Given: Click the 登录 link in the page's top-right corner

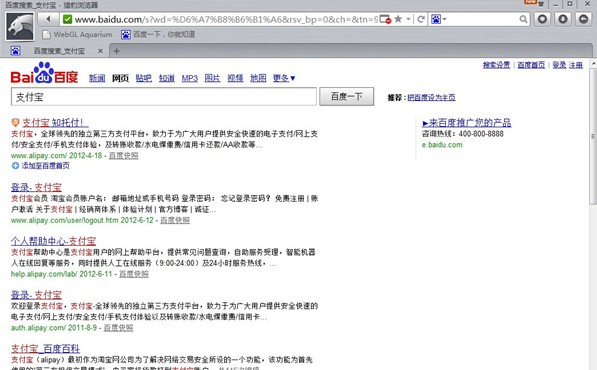Looking at the screenshot, I should (x=559, y=65).
